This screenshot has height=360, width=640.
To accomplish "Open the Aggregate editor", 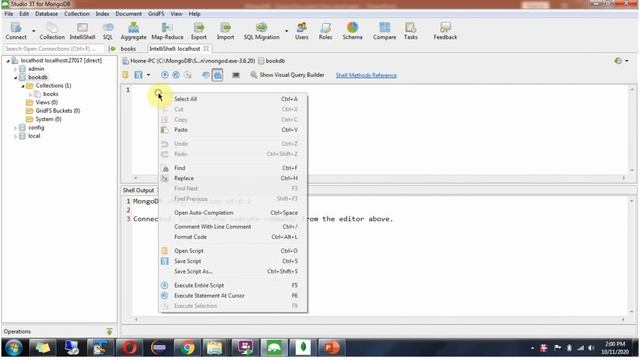I will click(x=133, y=31).
